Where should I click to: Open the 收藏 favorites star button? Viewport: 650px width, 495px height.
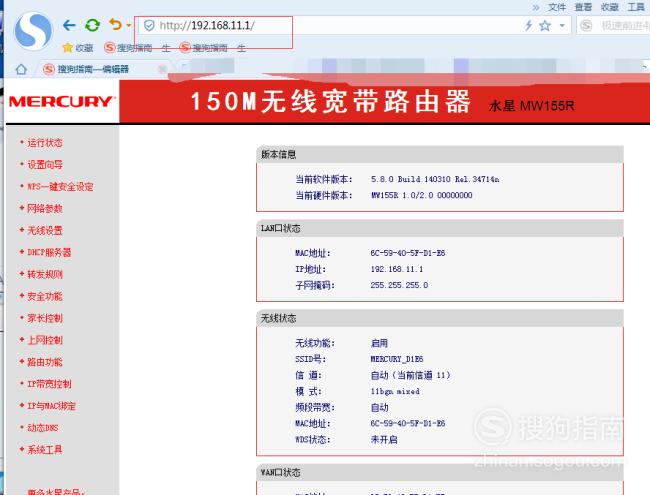click(78, 48)
